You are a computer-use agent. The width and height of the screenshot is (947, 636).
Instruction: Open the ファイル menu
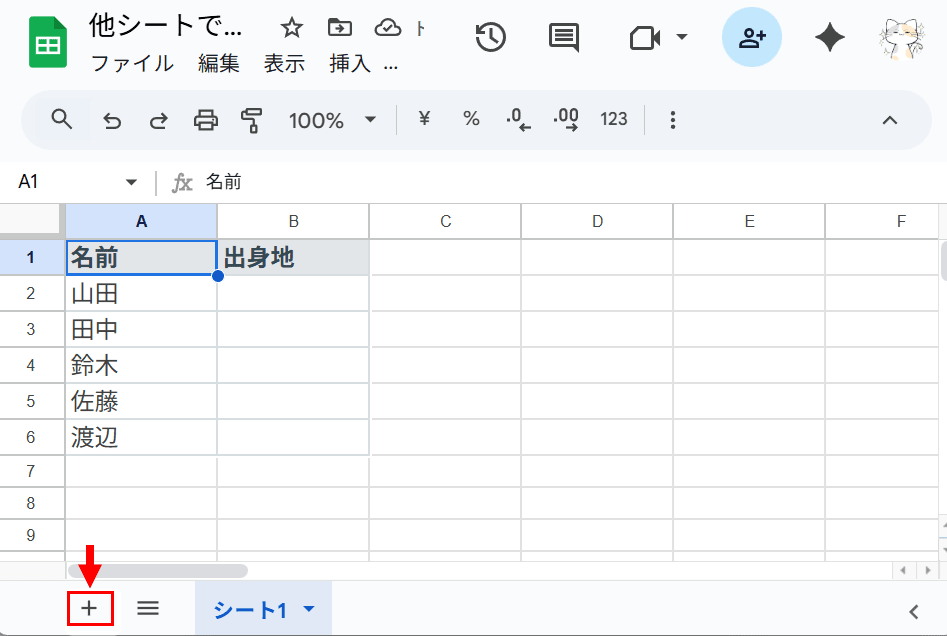point(132,64)
